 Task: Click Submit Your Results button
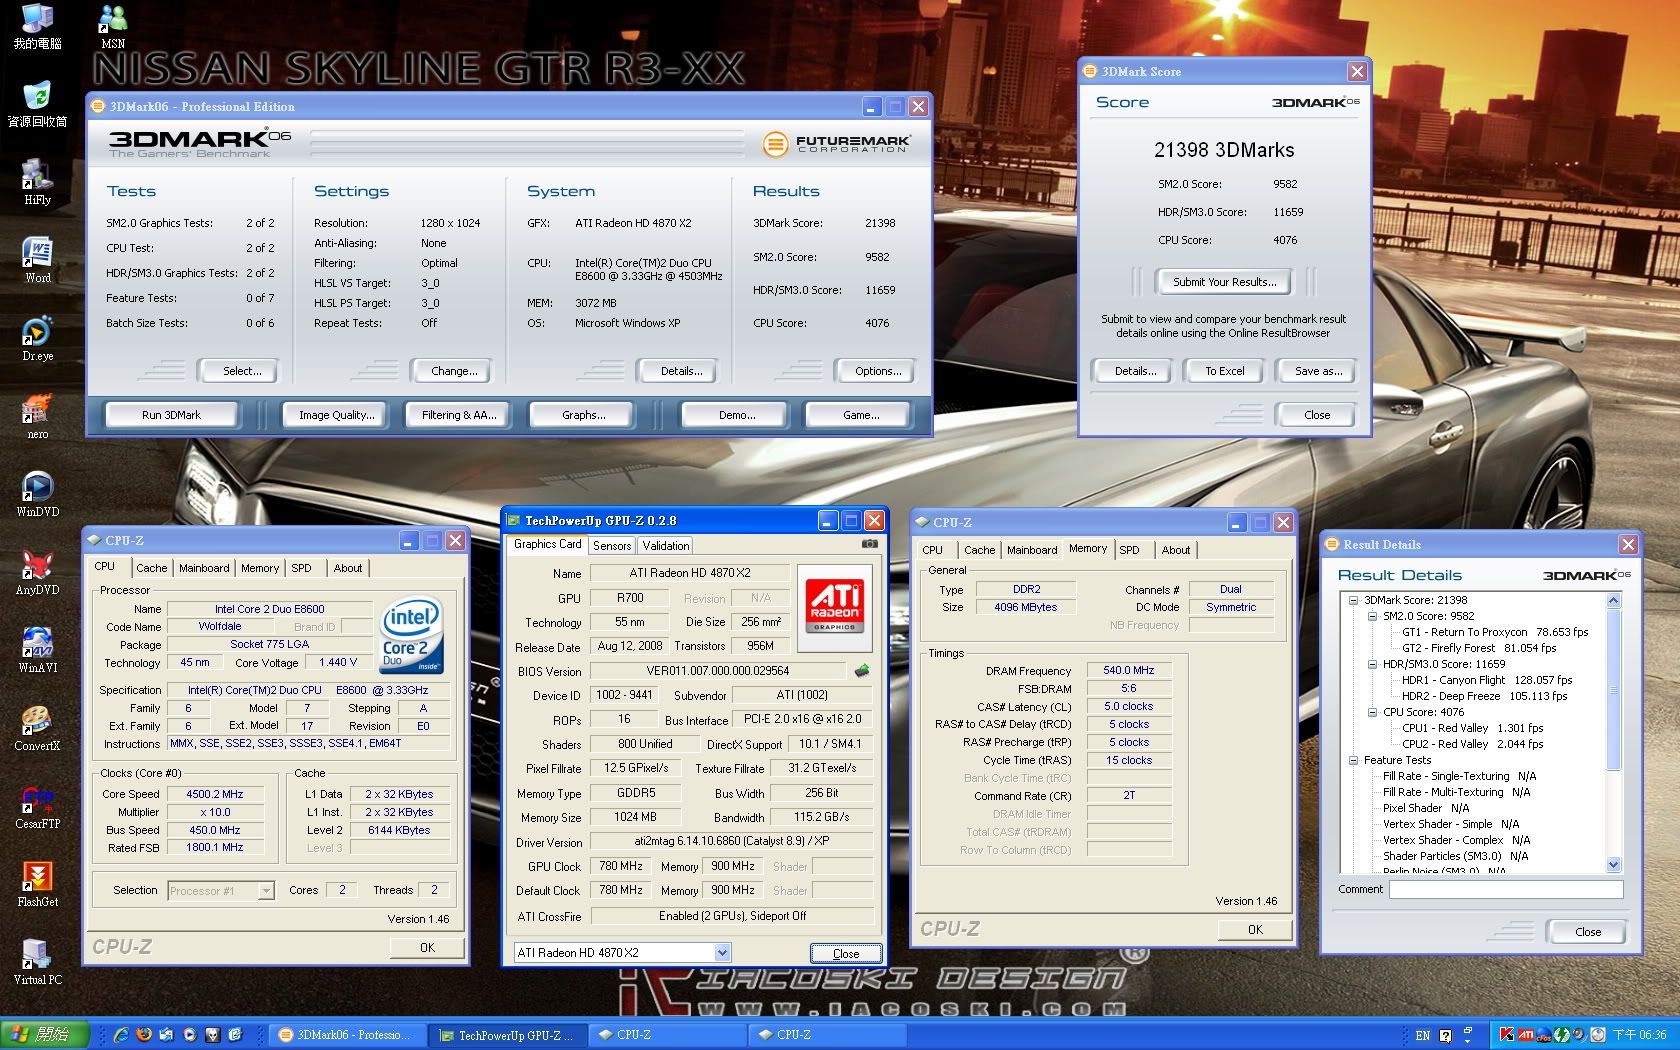1224,282
